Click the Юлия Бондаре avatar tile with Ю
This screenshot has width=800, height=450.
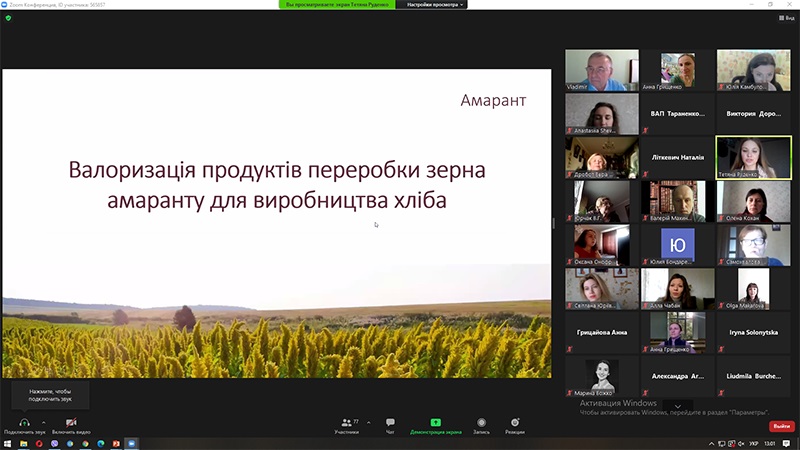678,245
